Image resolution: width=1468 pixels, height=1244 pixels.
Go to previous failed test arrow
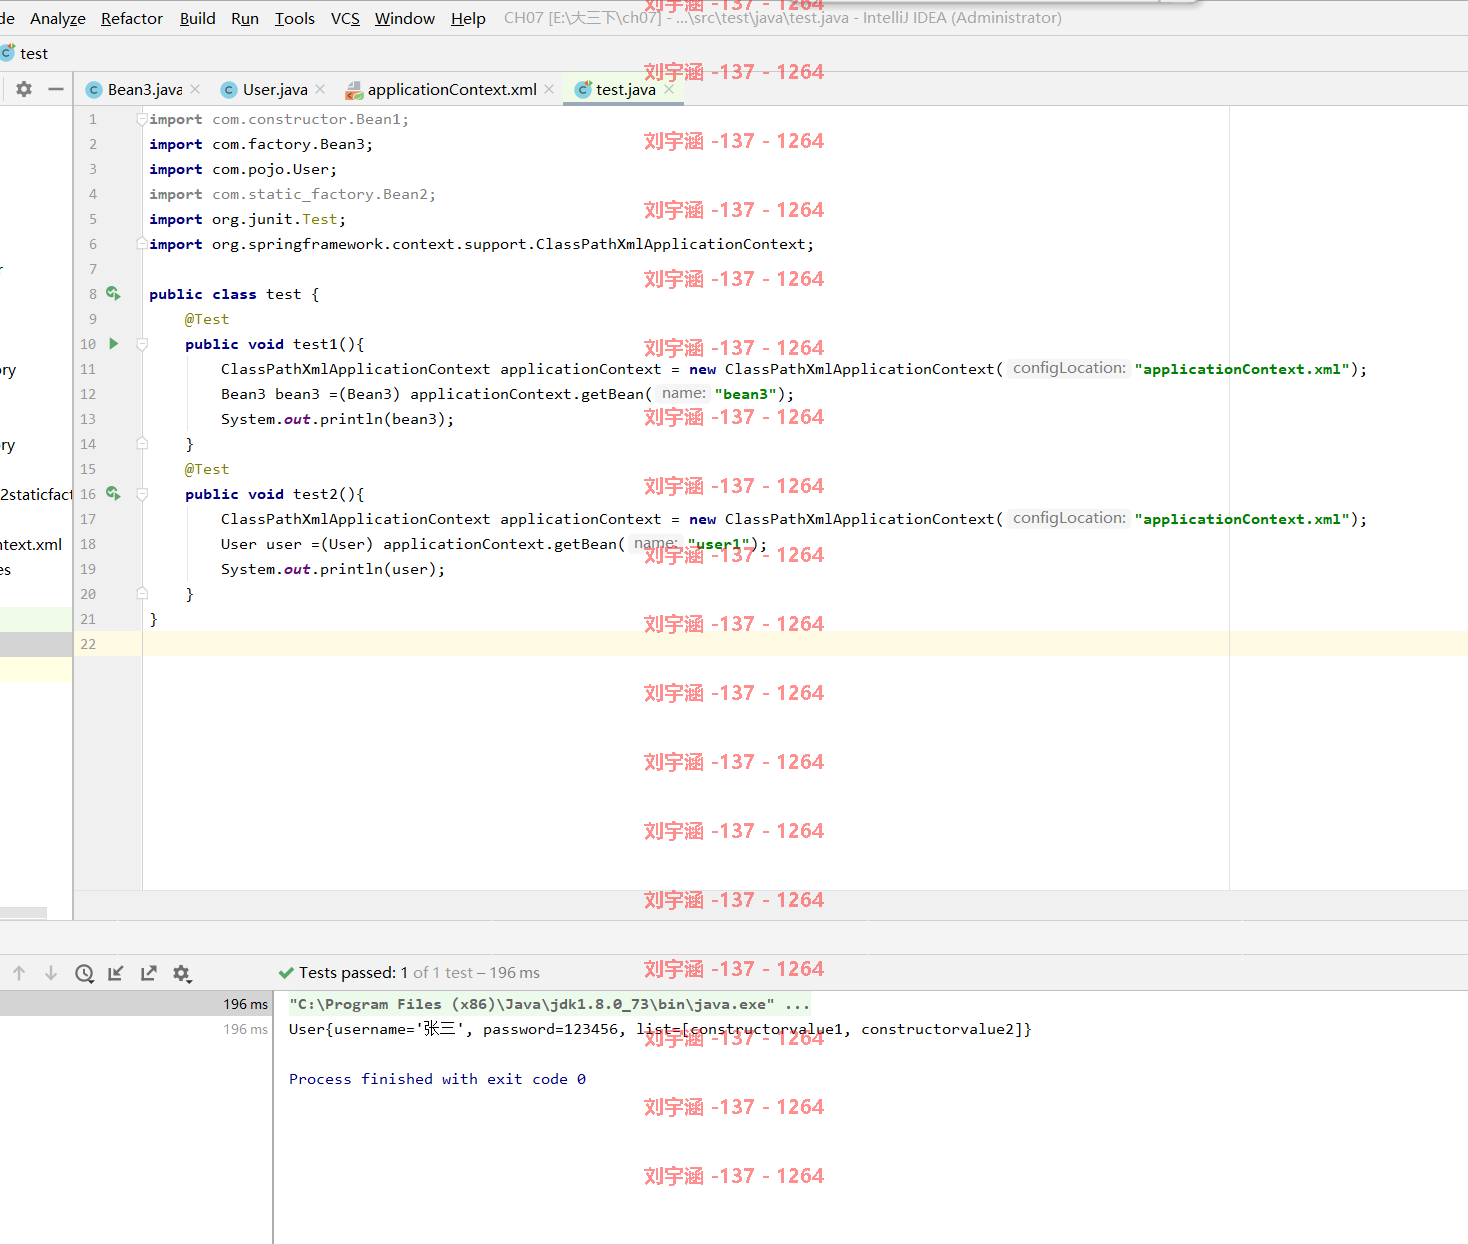pyautogui.click(x=19, y=973)
